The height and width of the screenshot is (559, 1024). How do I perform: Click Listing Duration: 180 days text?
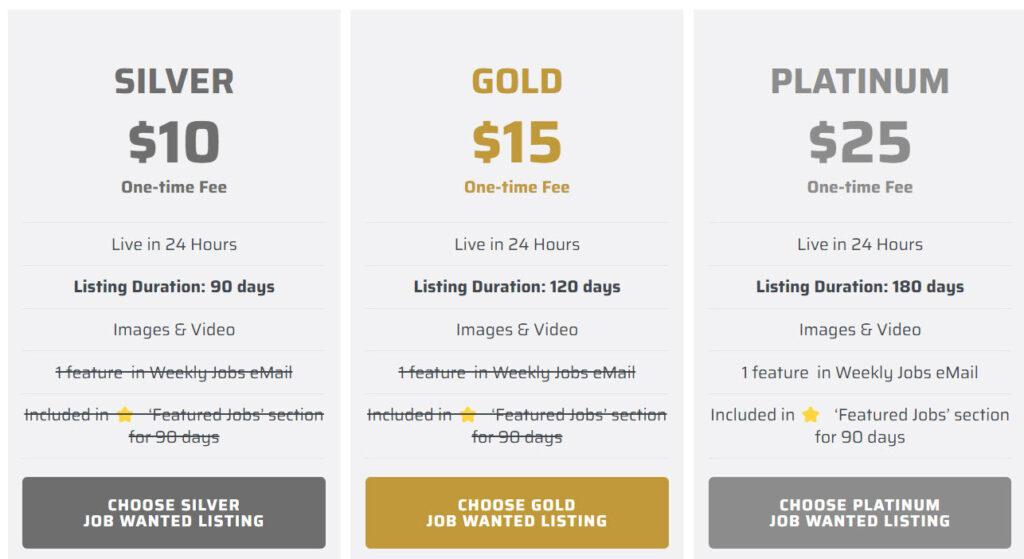[859, 287]
